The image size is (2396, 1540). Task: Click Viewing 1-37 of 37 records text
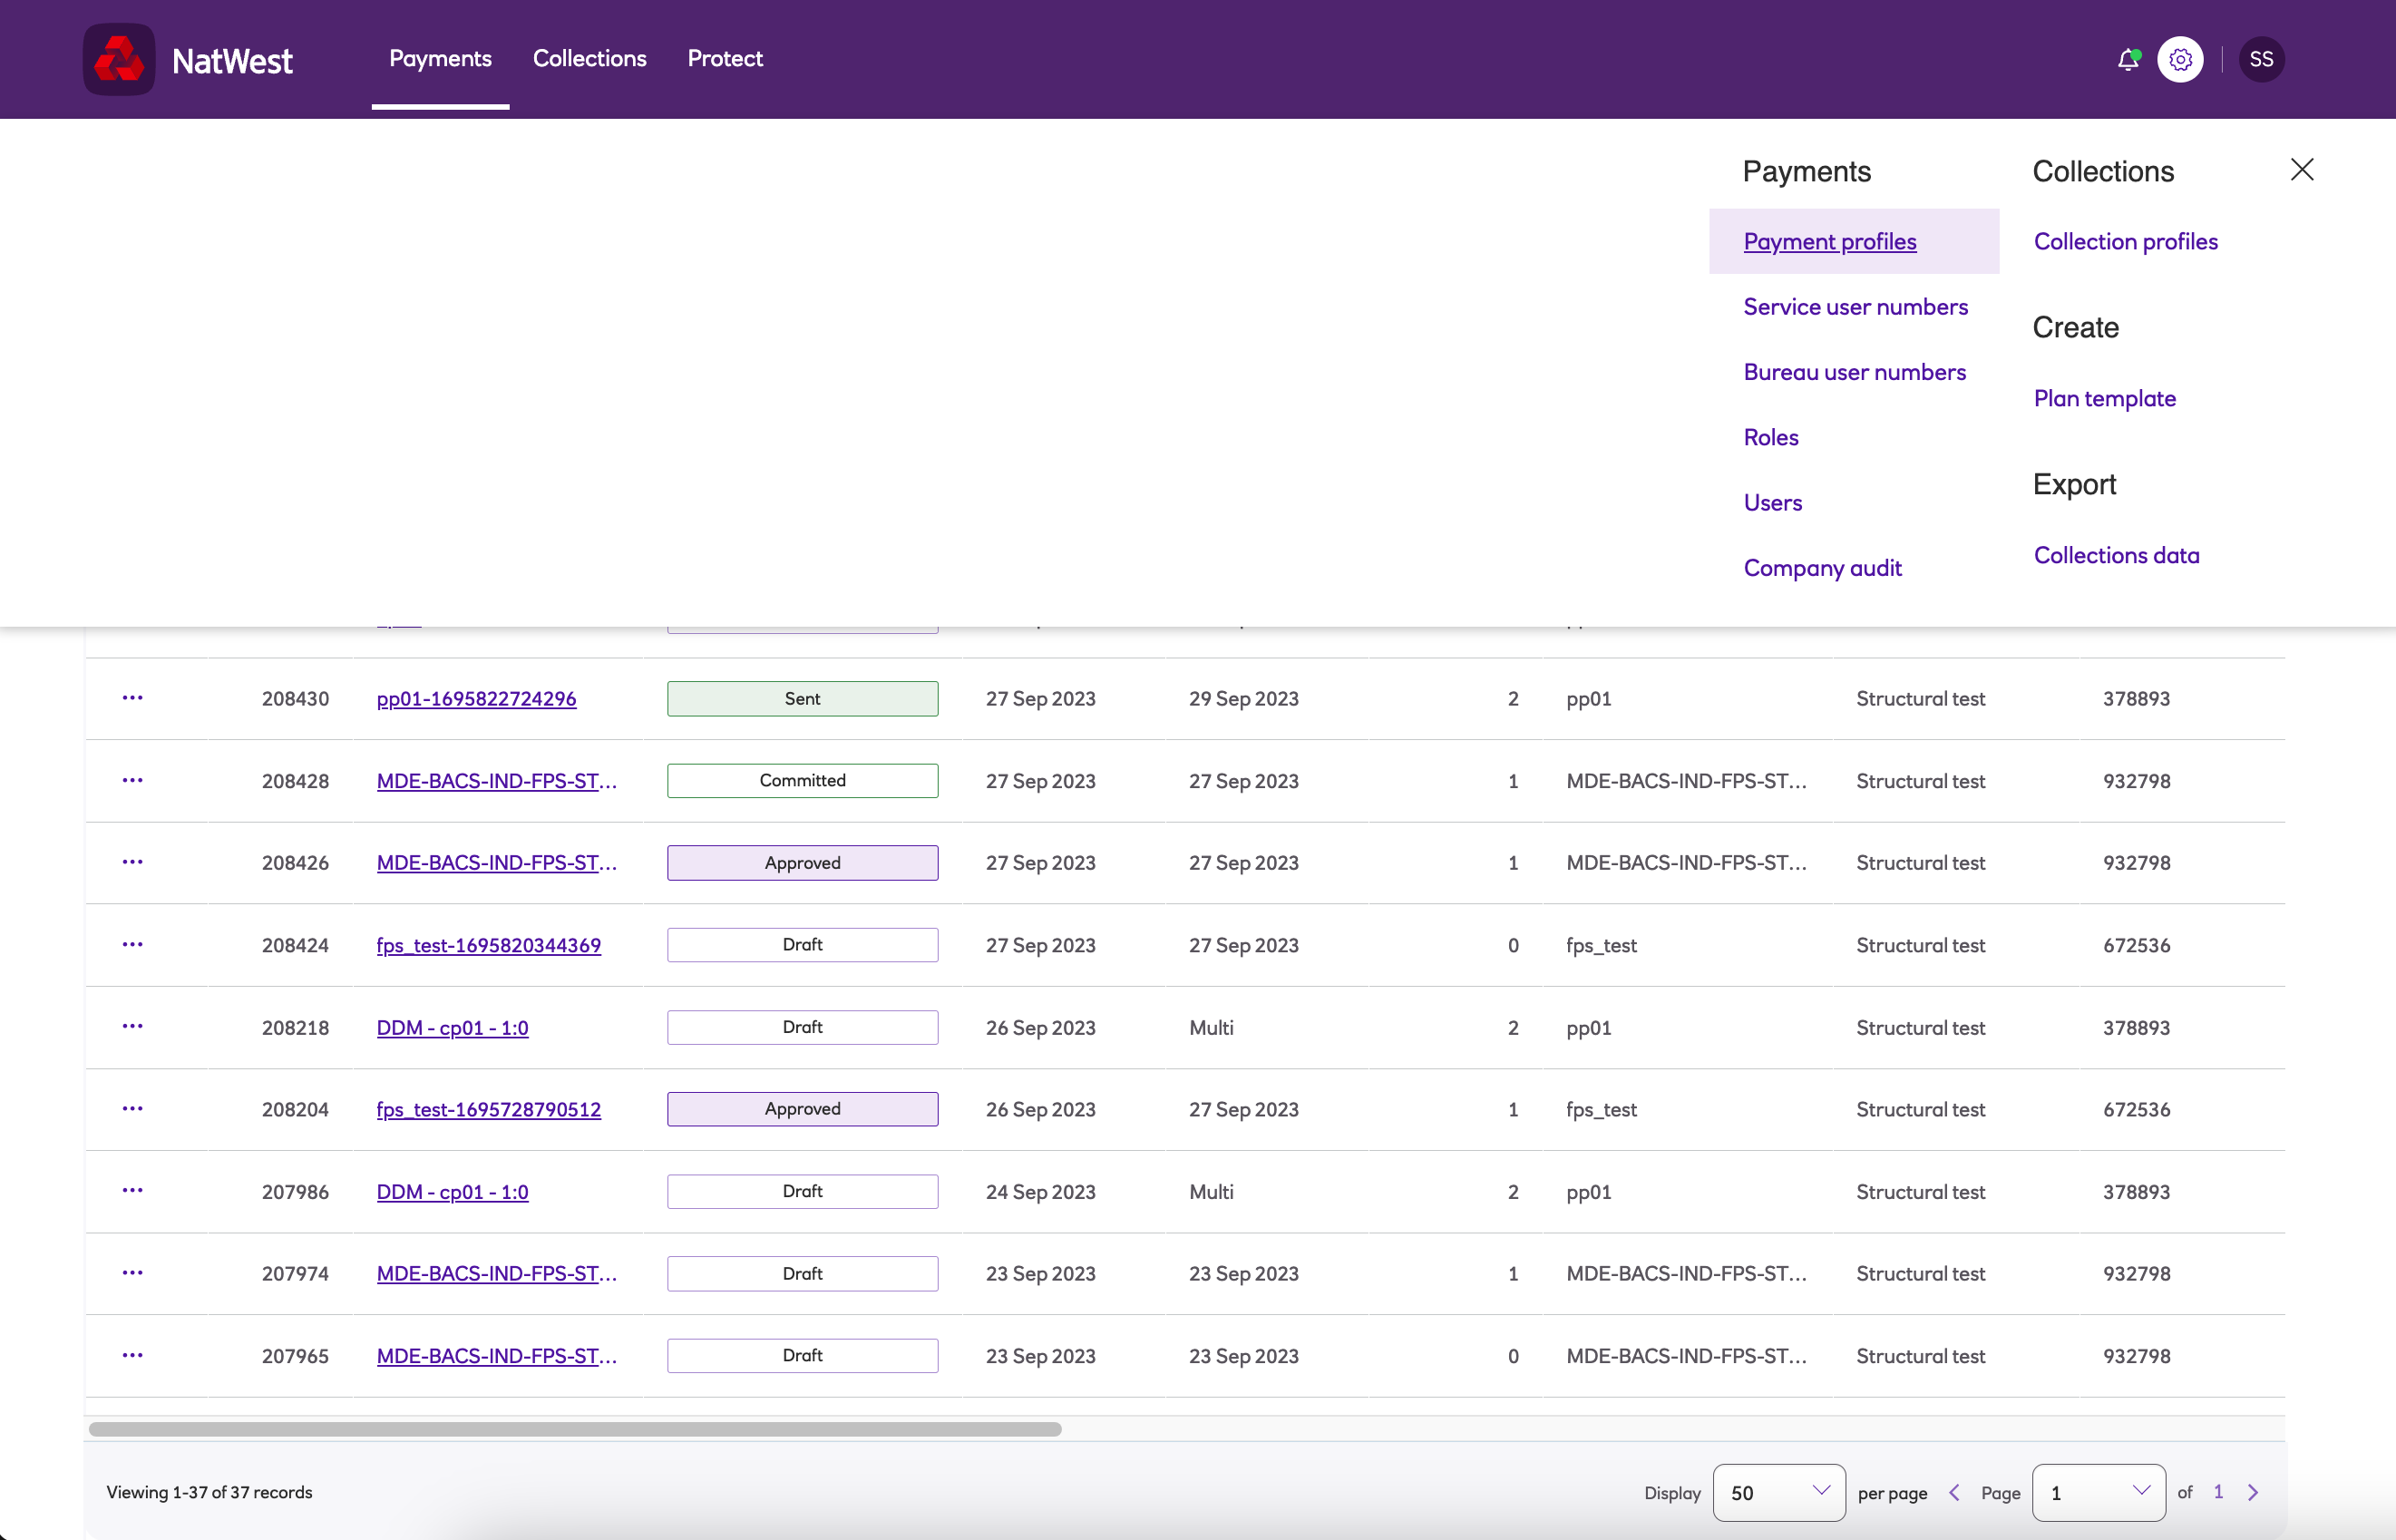(209, 1492)
